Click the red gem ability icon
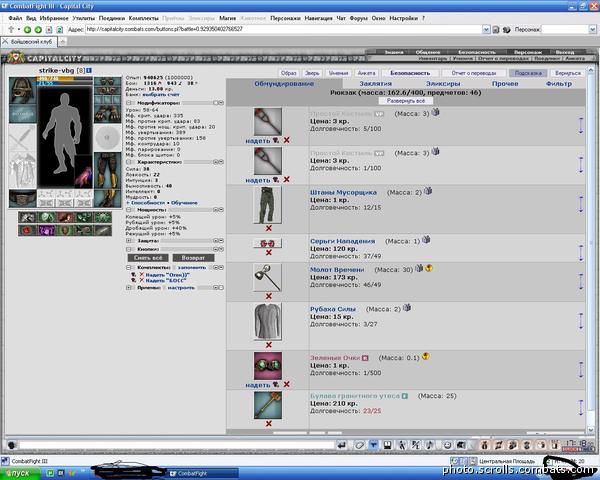Viewport: 600px width, 480px height. (x=27, y=230)
